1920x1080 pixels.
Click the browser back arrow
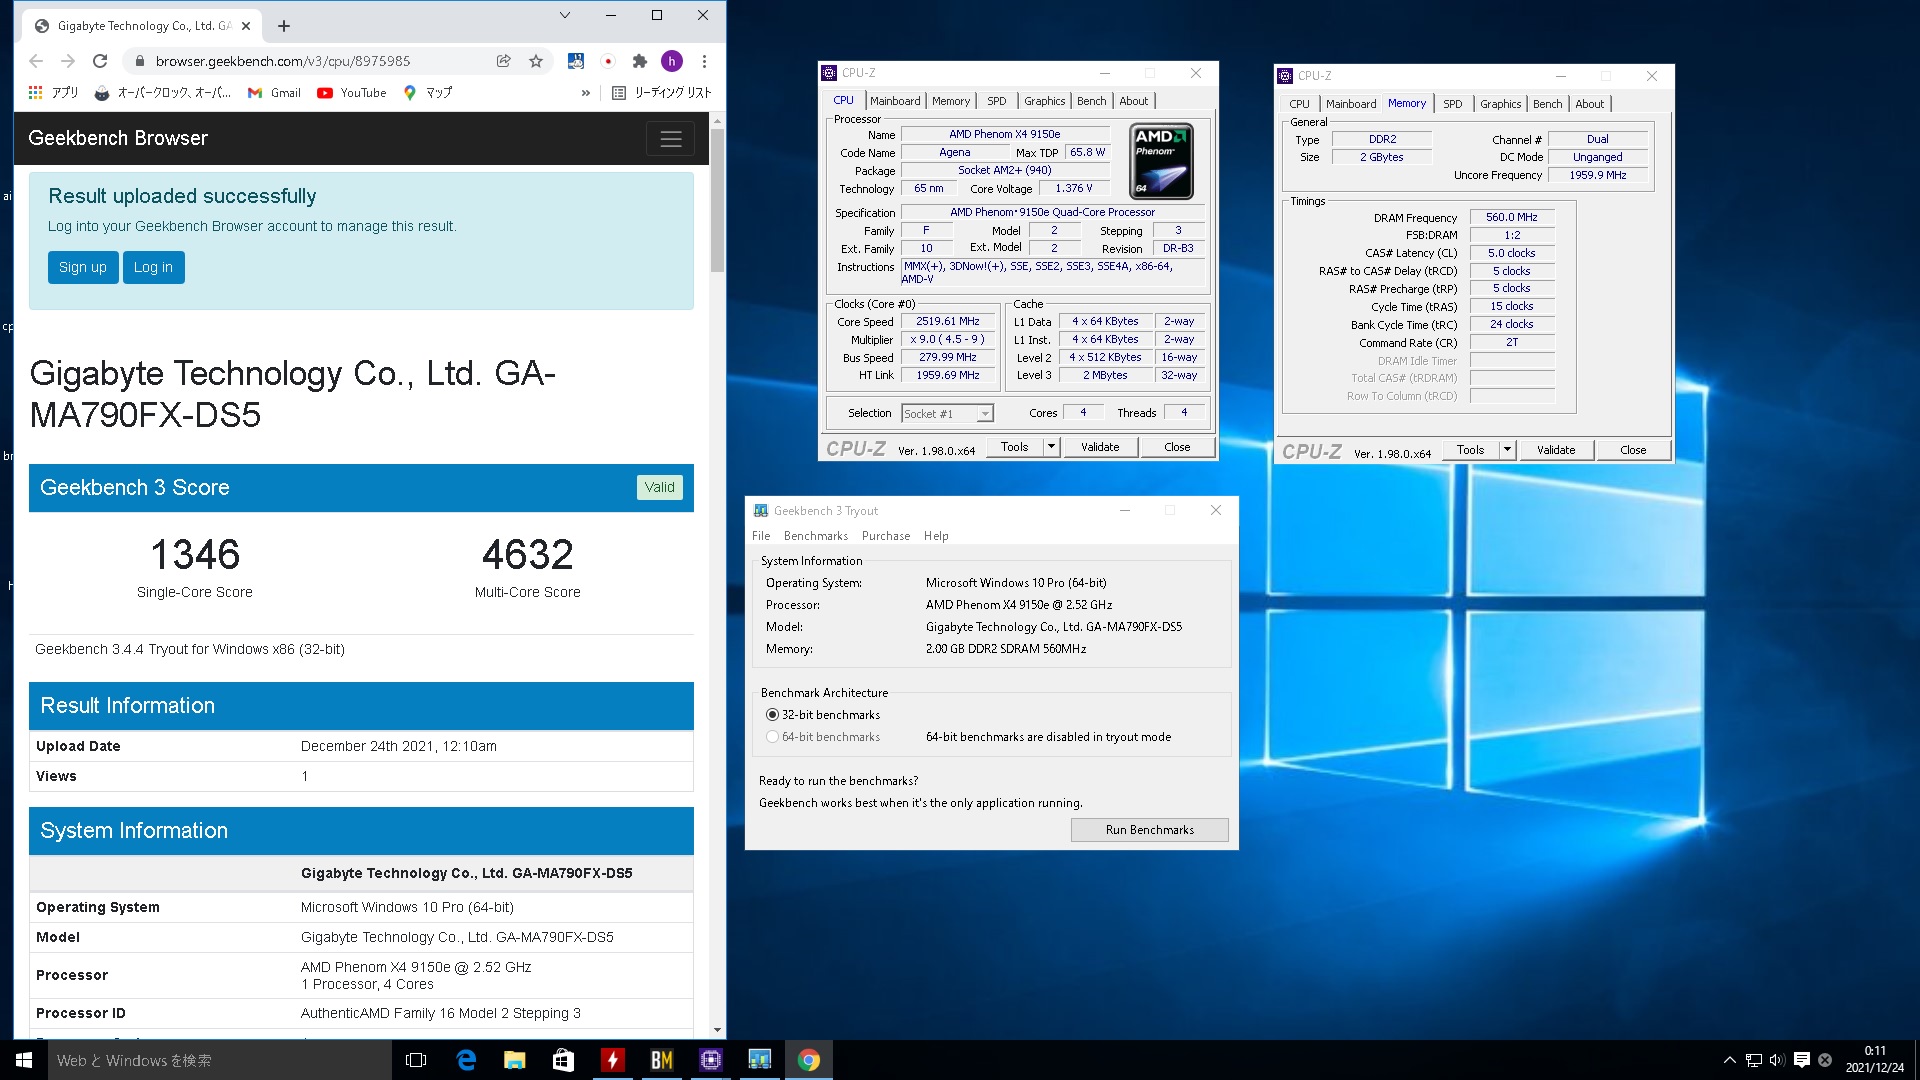(x=36, y=61)
